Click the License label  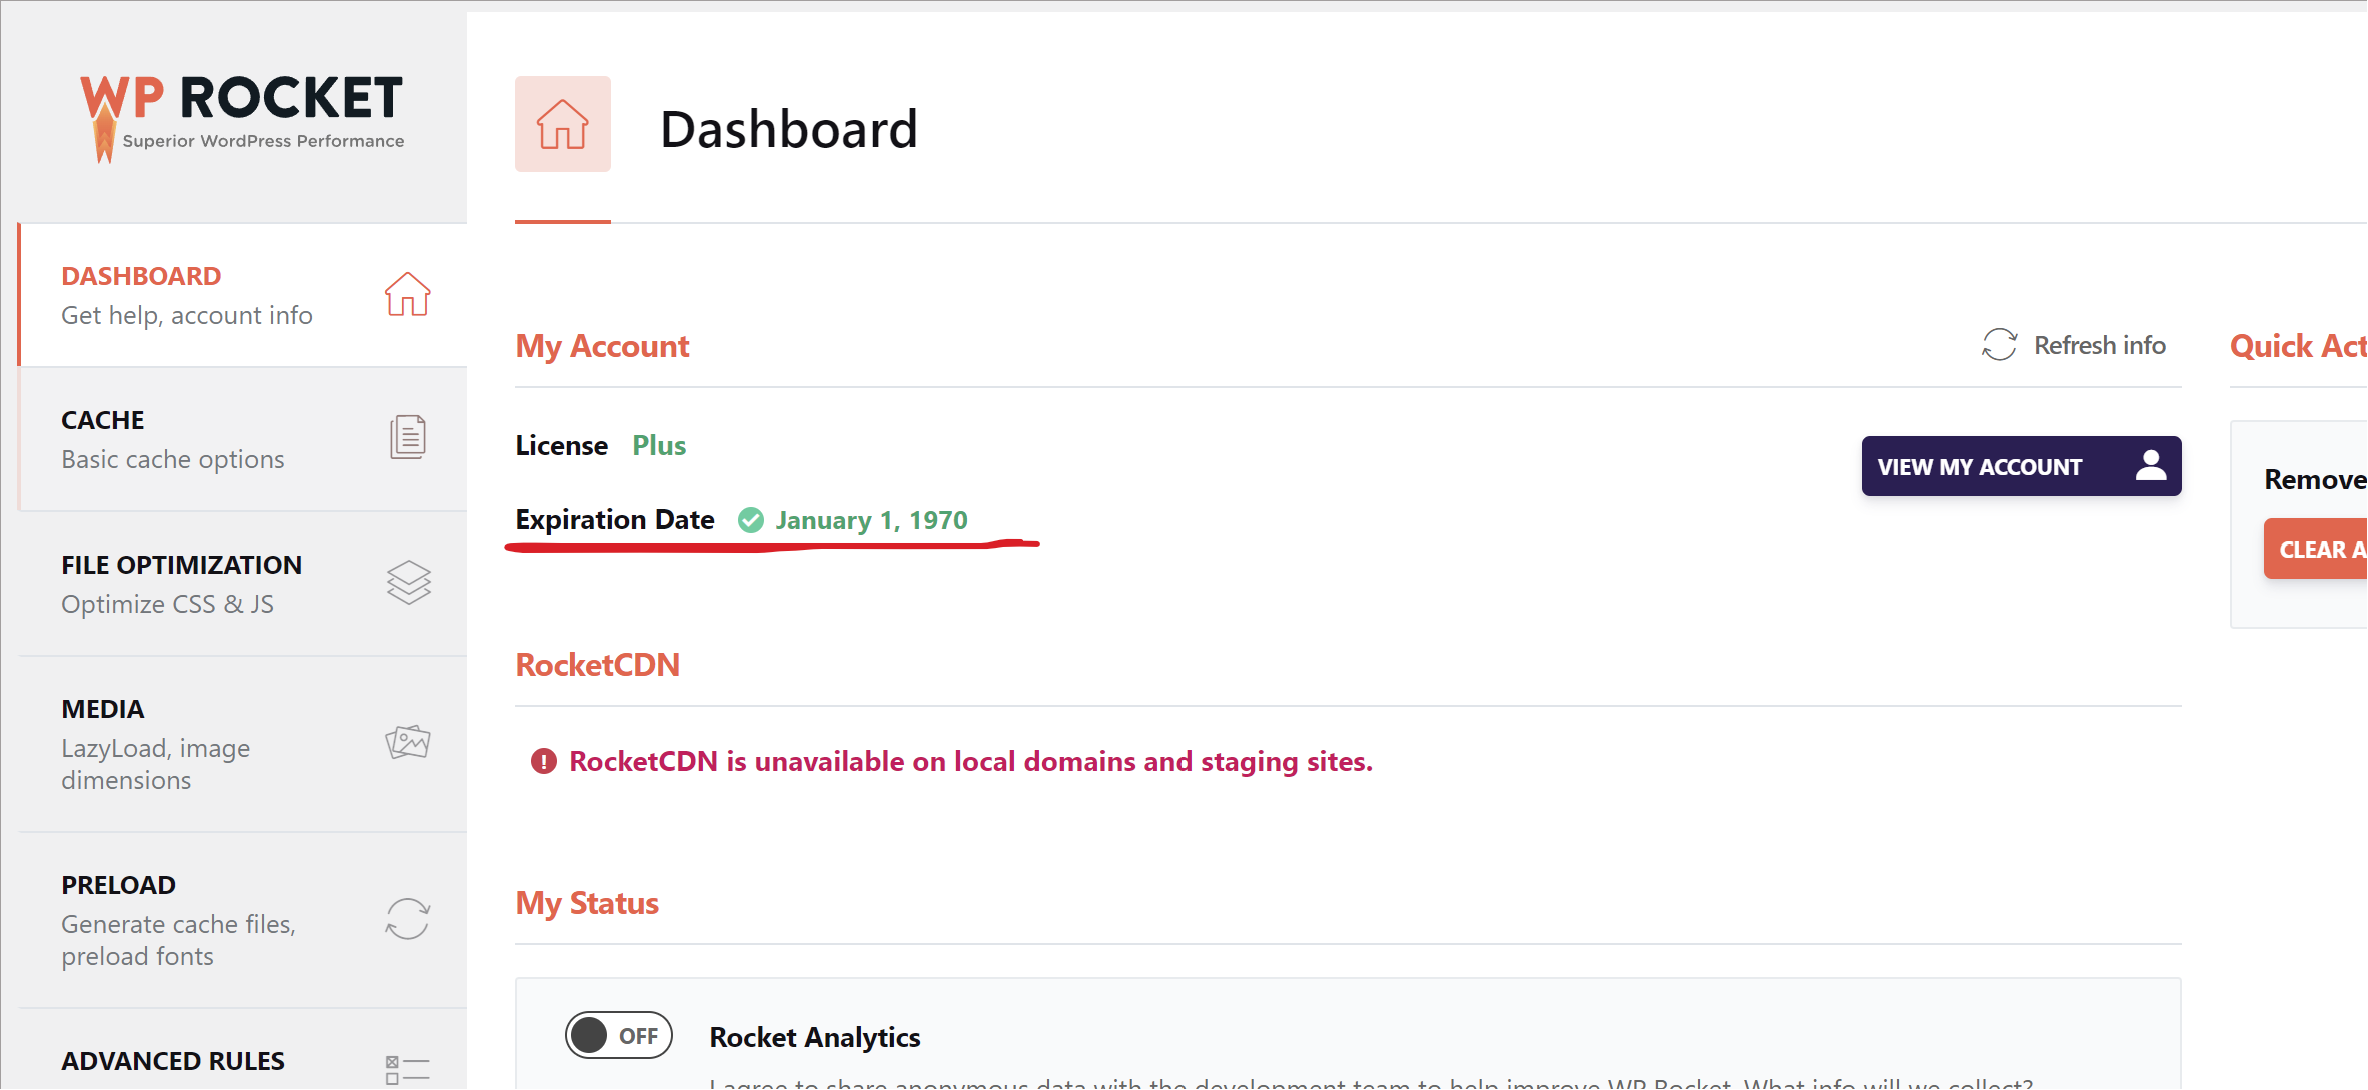pos(561,445)
